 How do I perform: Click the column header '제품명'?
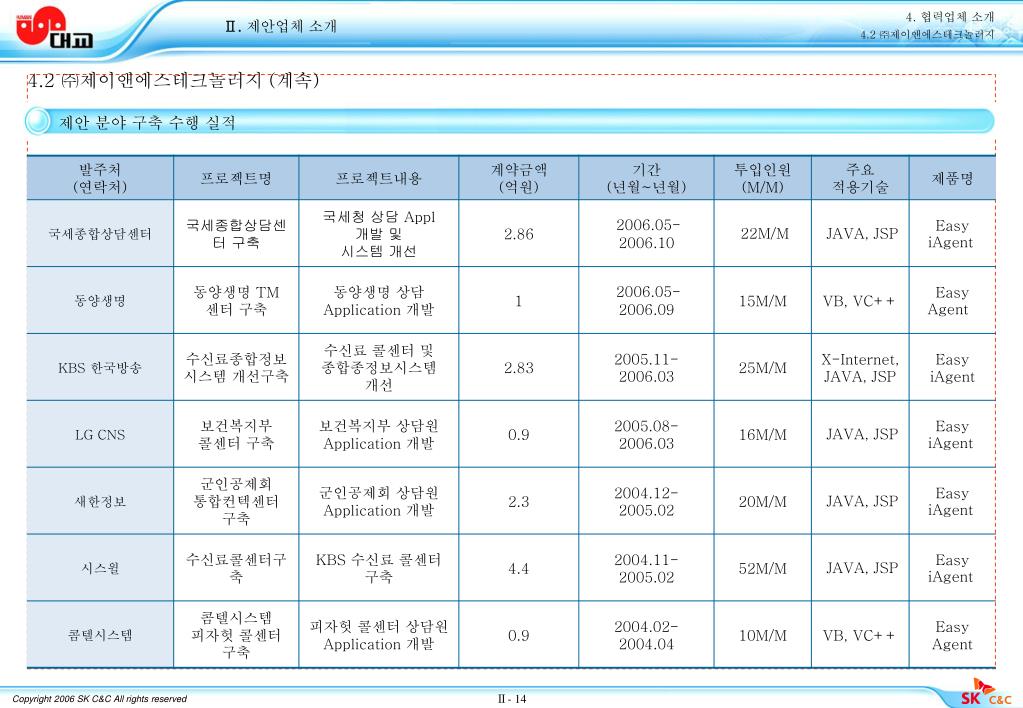point(953,178)
